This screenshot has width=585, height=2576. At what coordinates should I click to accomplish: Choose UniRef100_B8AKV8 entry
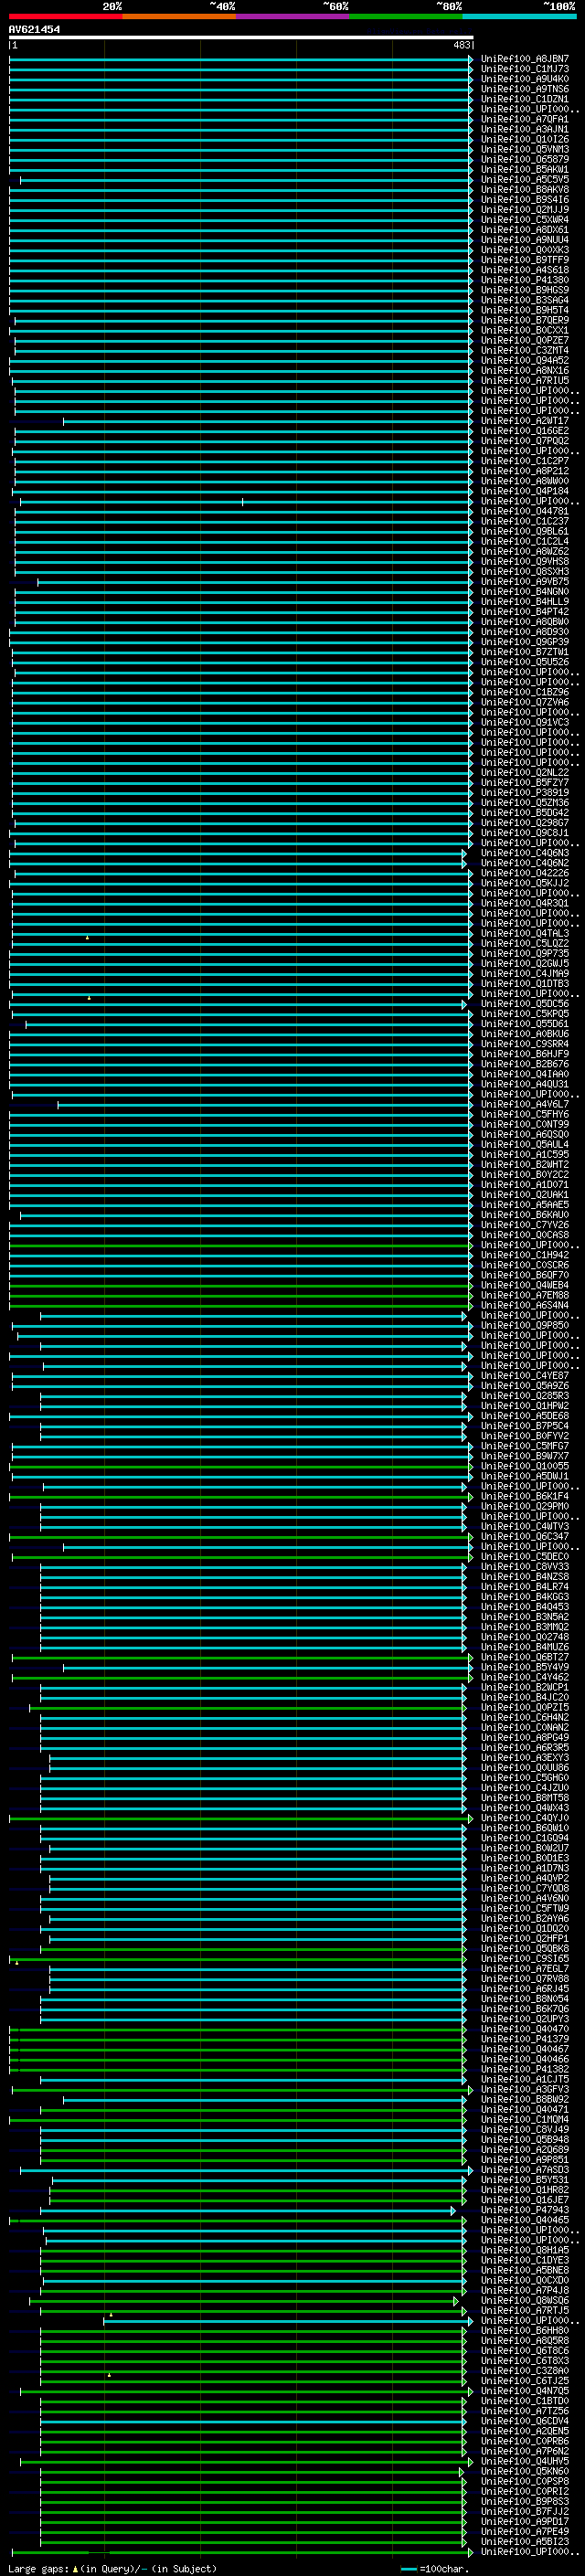(525, 189)
